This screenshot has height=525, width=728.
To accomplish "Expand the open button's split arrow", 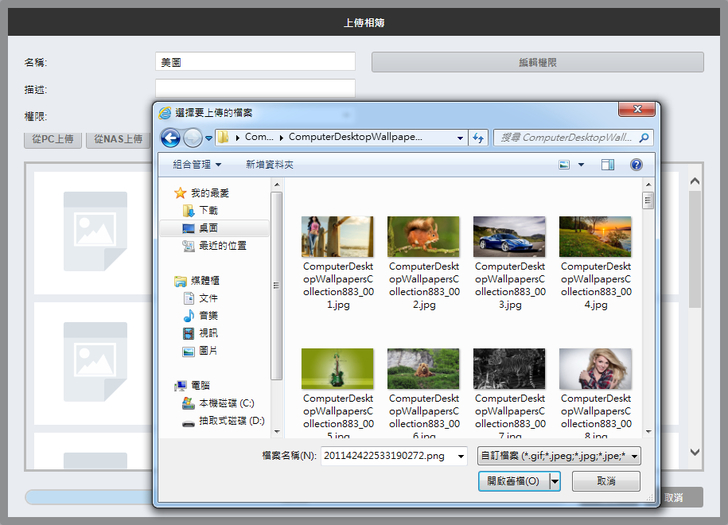I will pos(555,481).
